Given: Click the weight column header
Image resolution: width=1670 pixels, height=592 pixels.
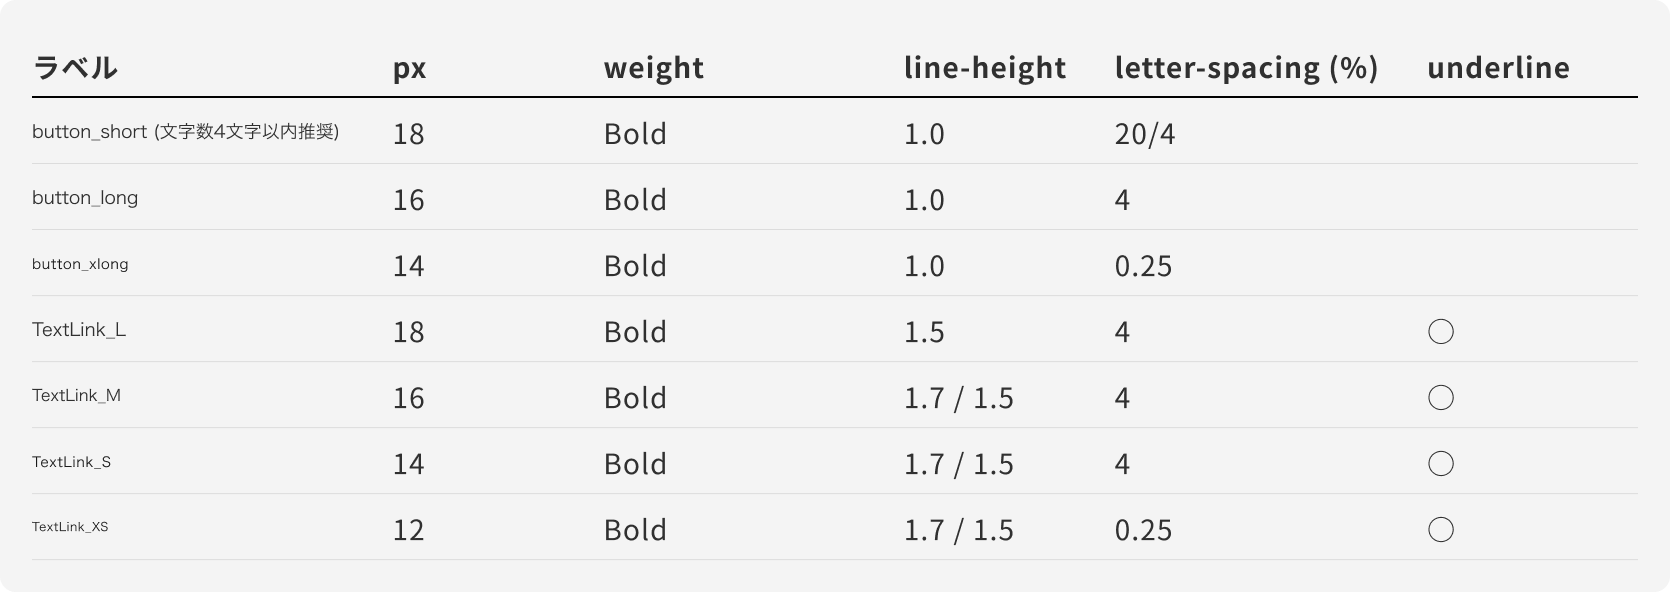Looking at the screenshot, I should pos(654,68).
